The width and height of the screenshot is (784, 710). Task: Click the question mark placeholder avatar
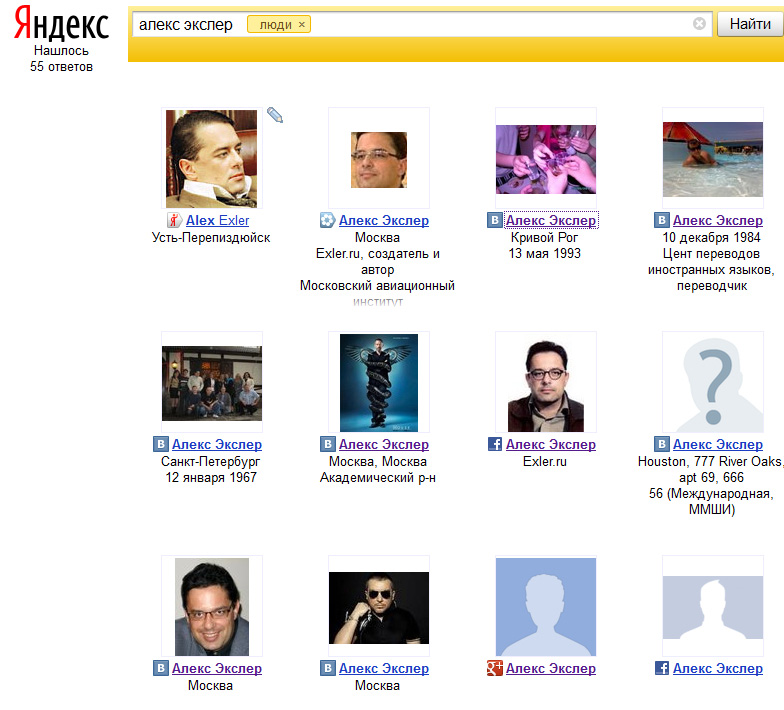[x=713, y=383]
